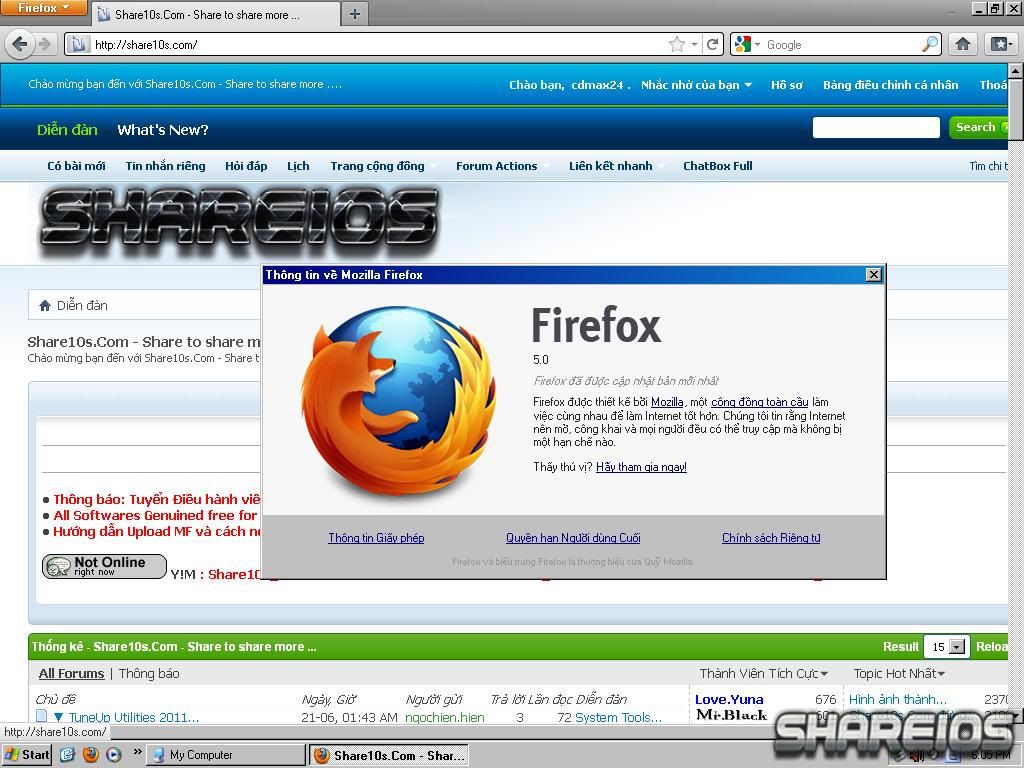
Task: Click the document icon beside TuneUp Utilities thread
Action: [41, 716]
